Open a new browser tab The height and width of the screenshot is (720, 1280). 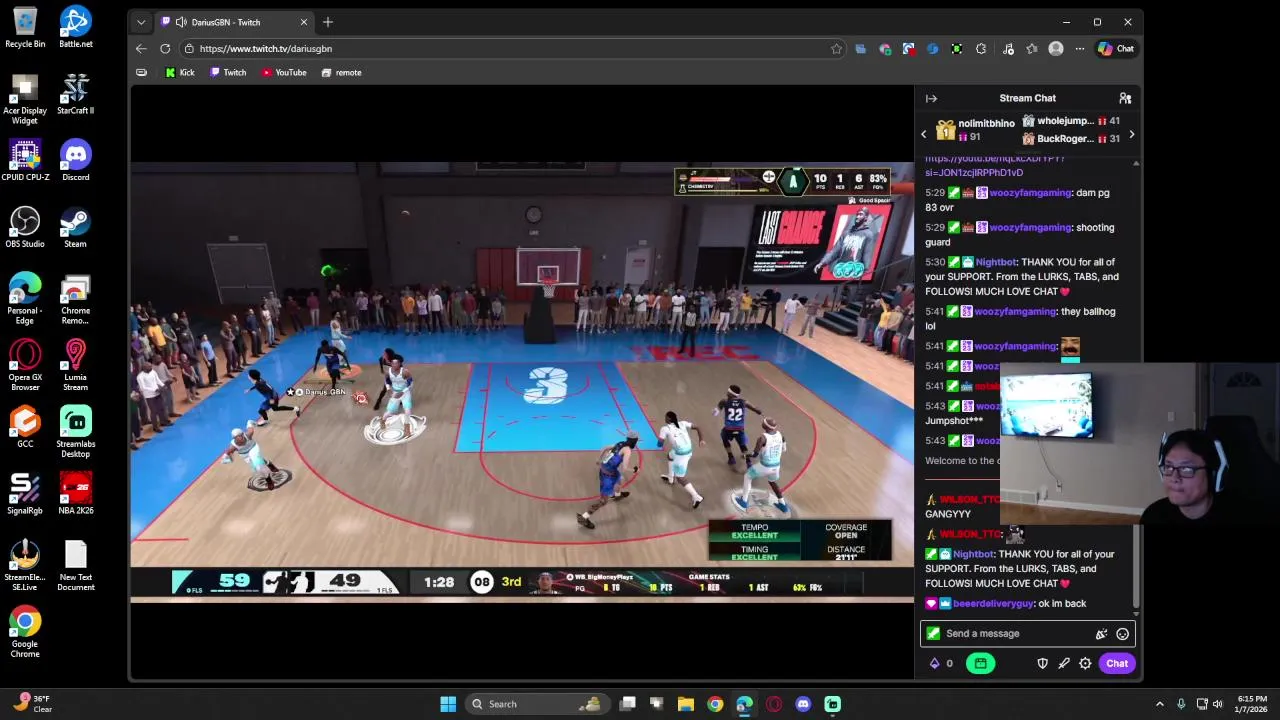point(327,22)
